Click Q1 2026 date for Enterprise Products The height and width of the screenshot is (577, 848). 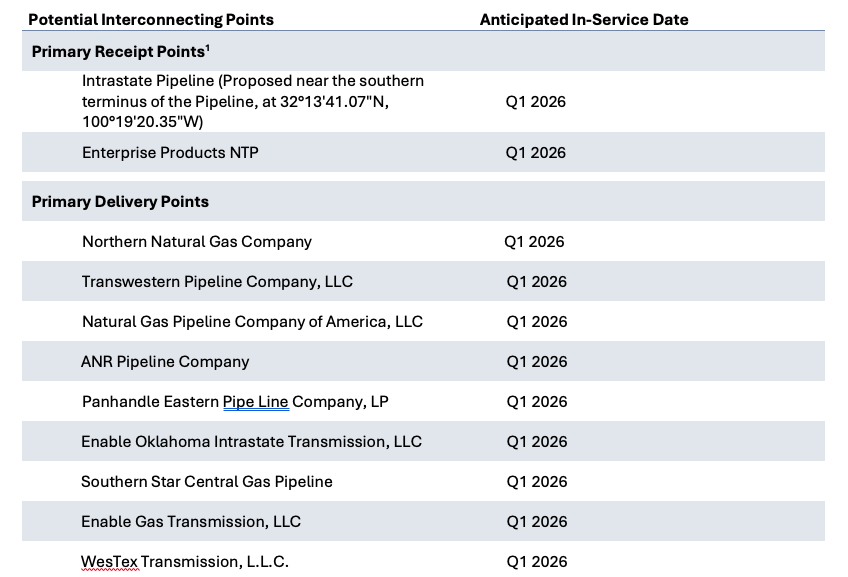pyautogui.click(x=535, y=152)
